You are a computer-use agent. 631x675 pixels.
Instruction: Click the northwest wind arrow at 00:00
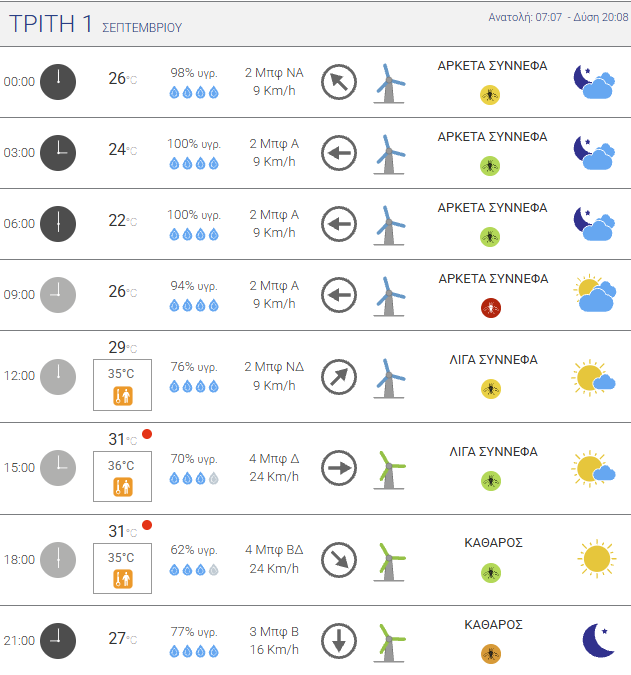(339, 82)
